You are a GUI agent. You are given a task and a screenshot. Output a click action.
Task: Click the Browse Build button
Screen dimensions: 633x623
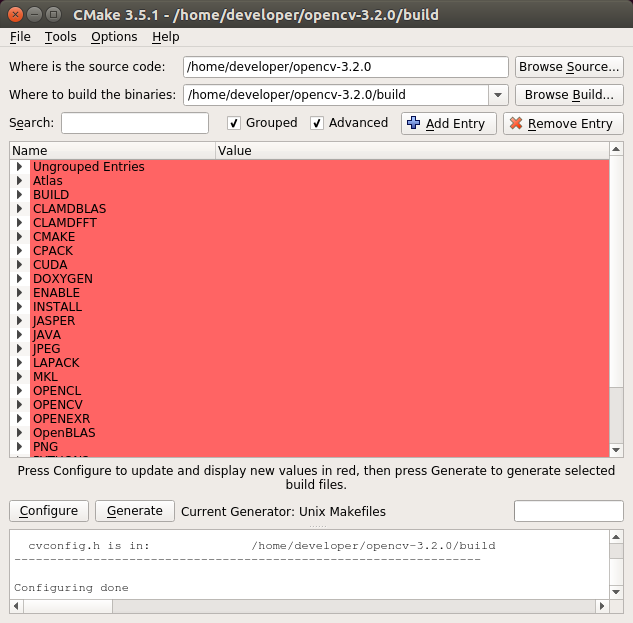pyautogui.click(x=569, y=95)
